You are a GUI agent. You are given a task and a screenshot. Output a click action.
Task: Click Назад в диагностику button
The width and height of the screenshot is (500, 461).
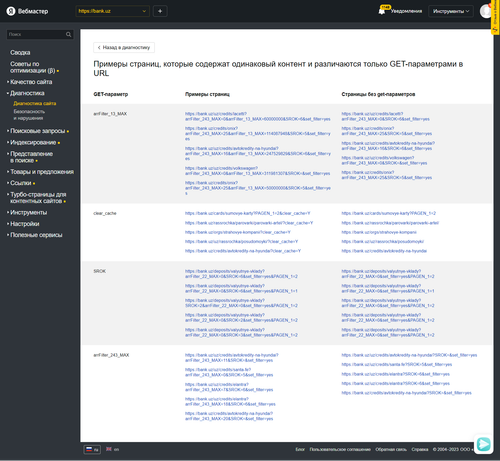pos(124,47)
